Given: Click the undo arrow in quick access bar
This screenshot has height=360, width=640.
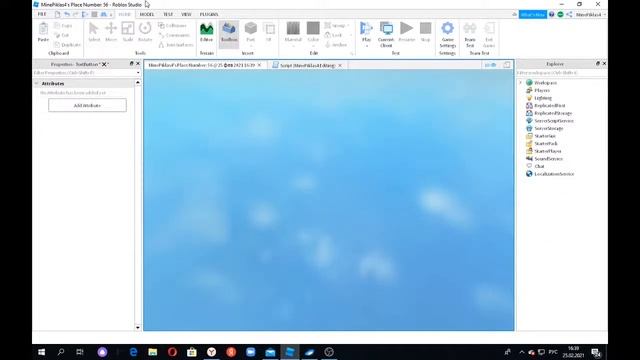Looking at the screenshot, I should 67,14.
